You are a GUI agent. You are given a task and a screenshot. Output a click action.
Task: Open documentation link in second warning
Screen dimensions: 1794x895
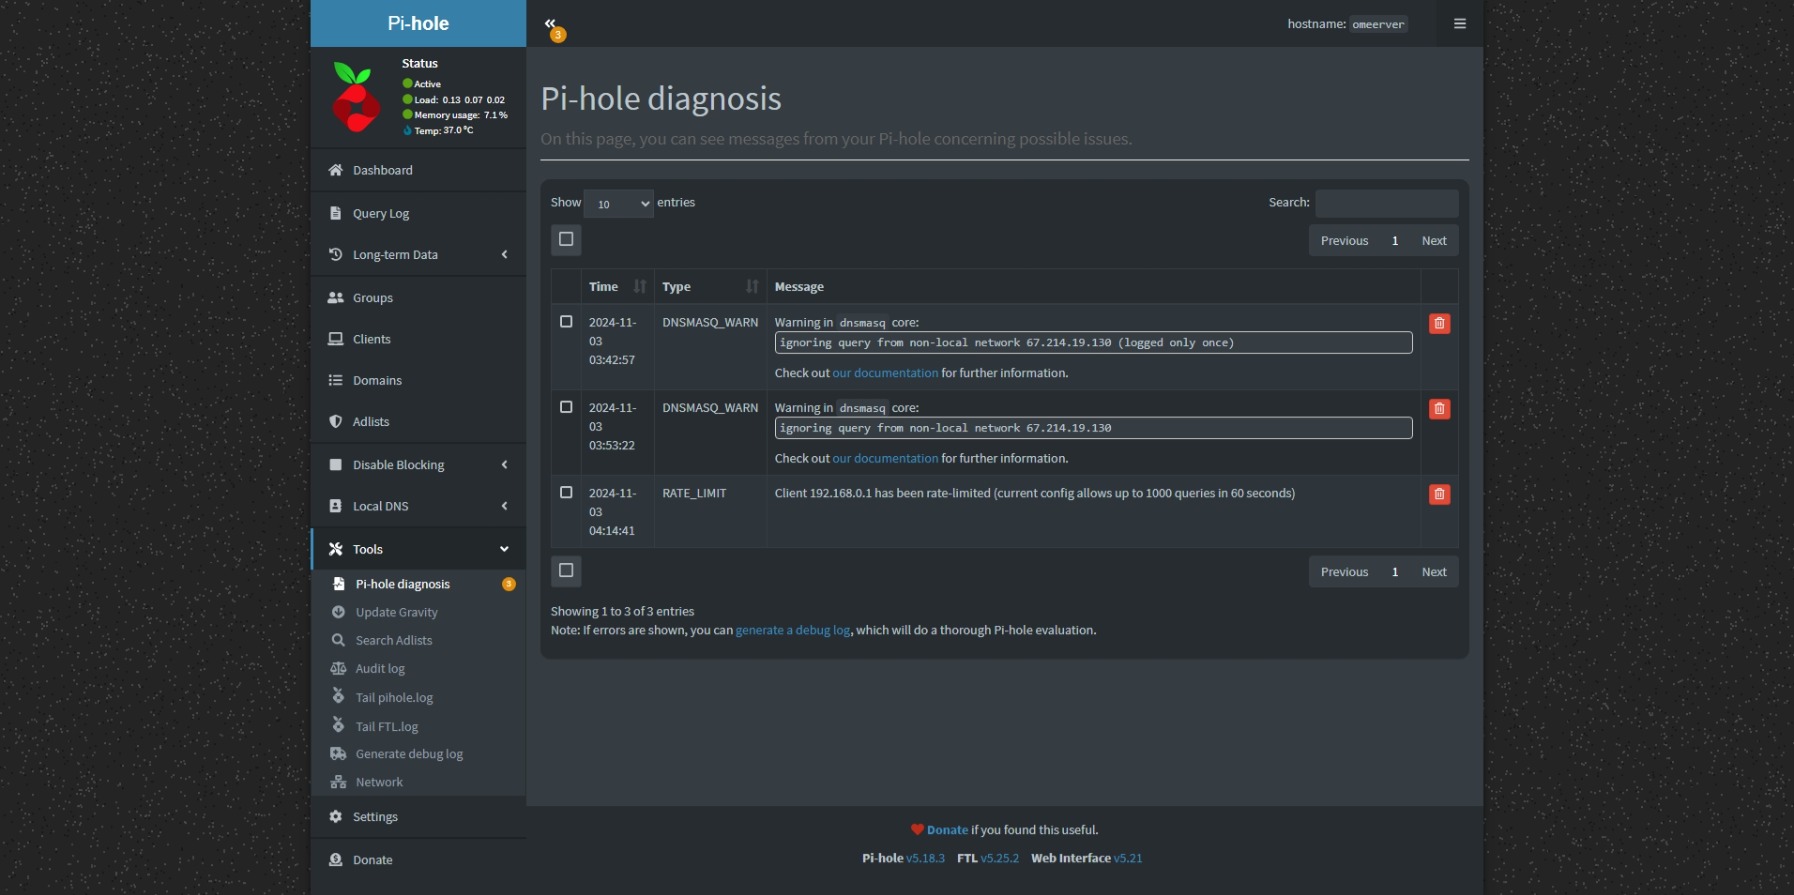click(x=885, y=458)
